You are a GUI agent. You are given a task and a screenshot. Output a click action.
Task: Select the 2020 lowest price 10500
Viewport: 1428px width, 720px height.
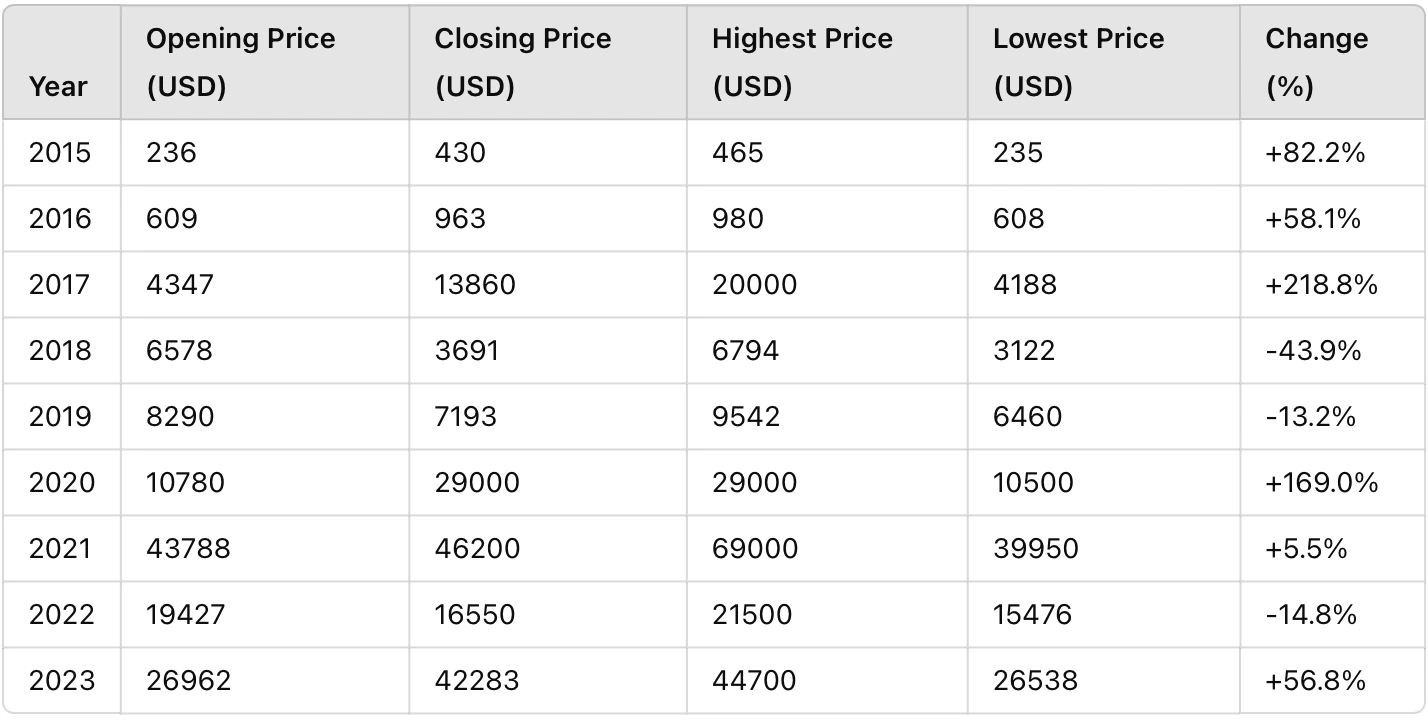tap(1033, 483)
